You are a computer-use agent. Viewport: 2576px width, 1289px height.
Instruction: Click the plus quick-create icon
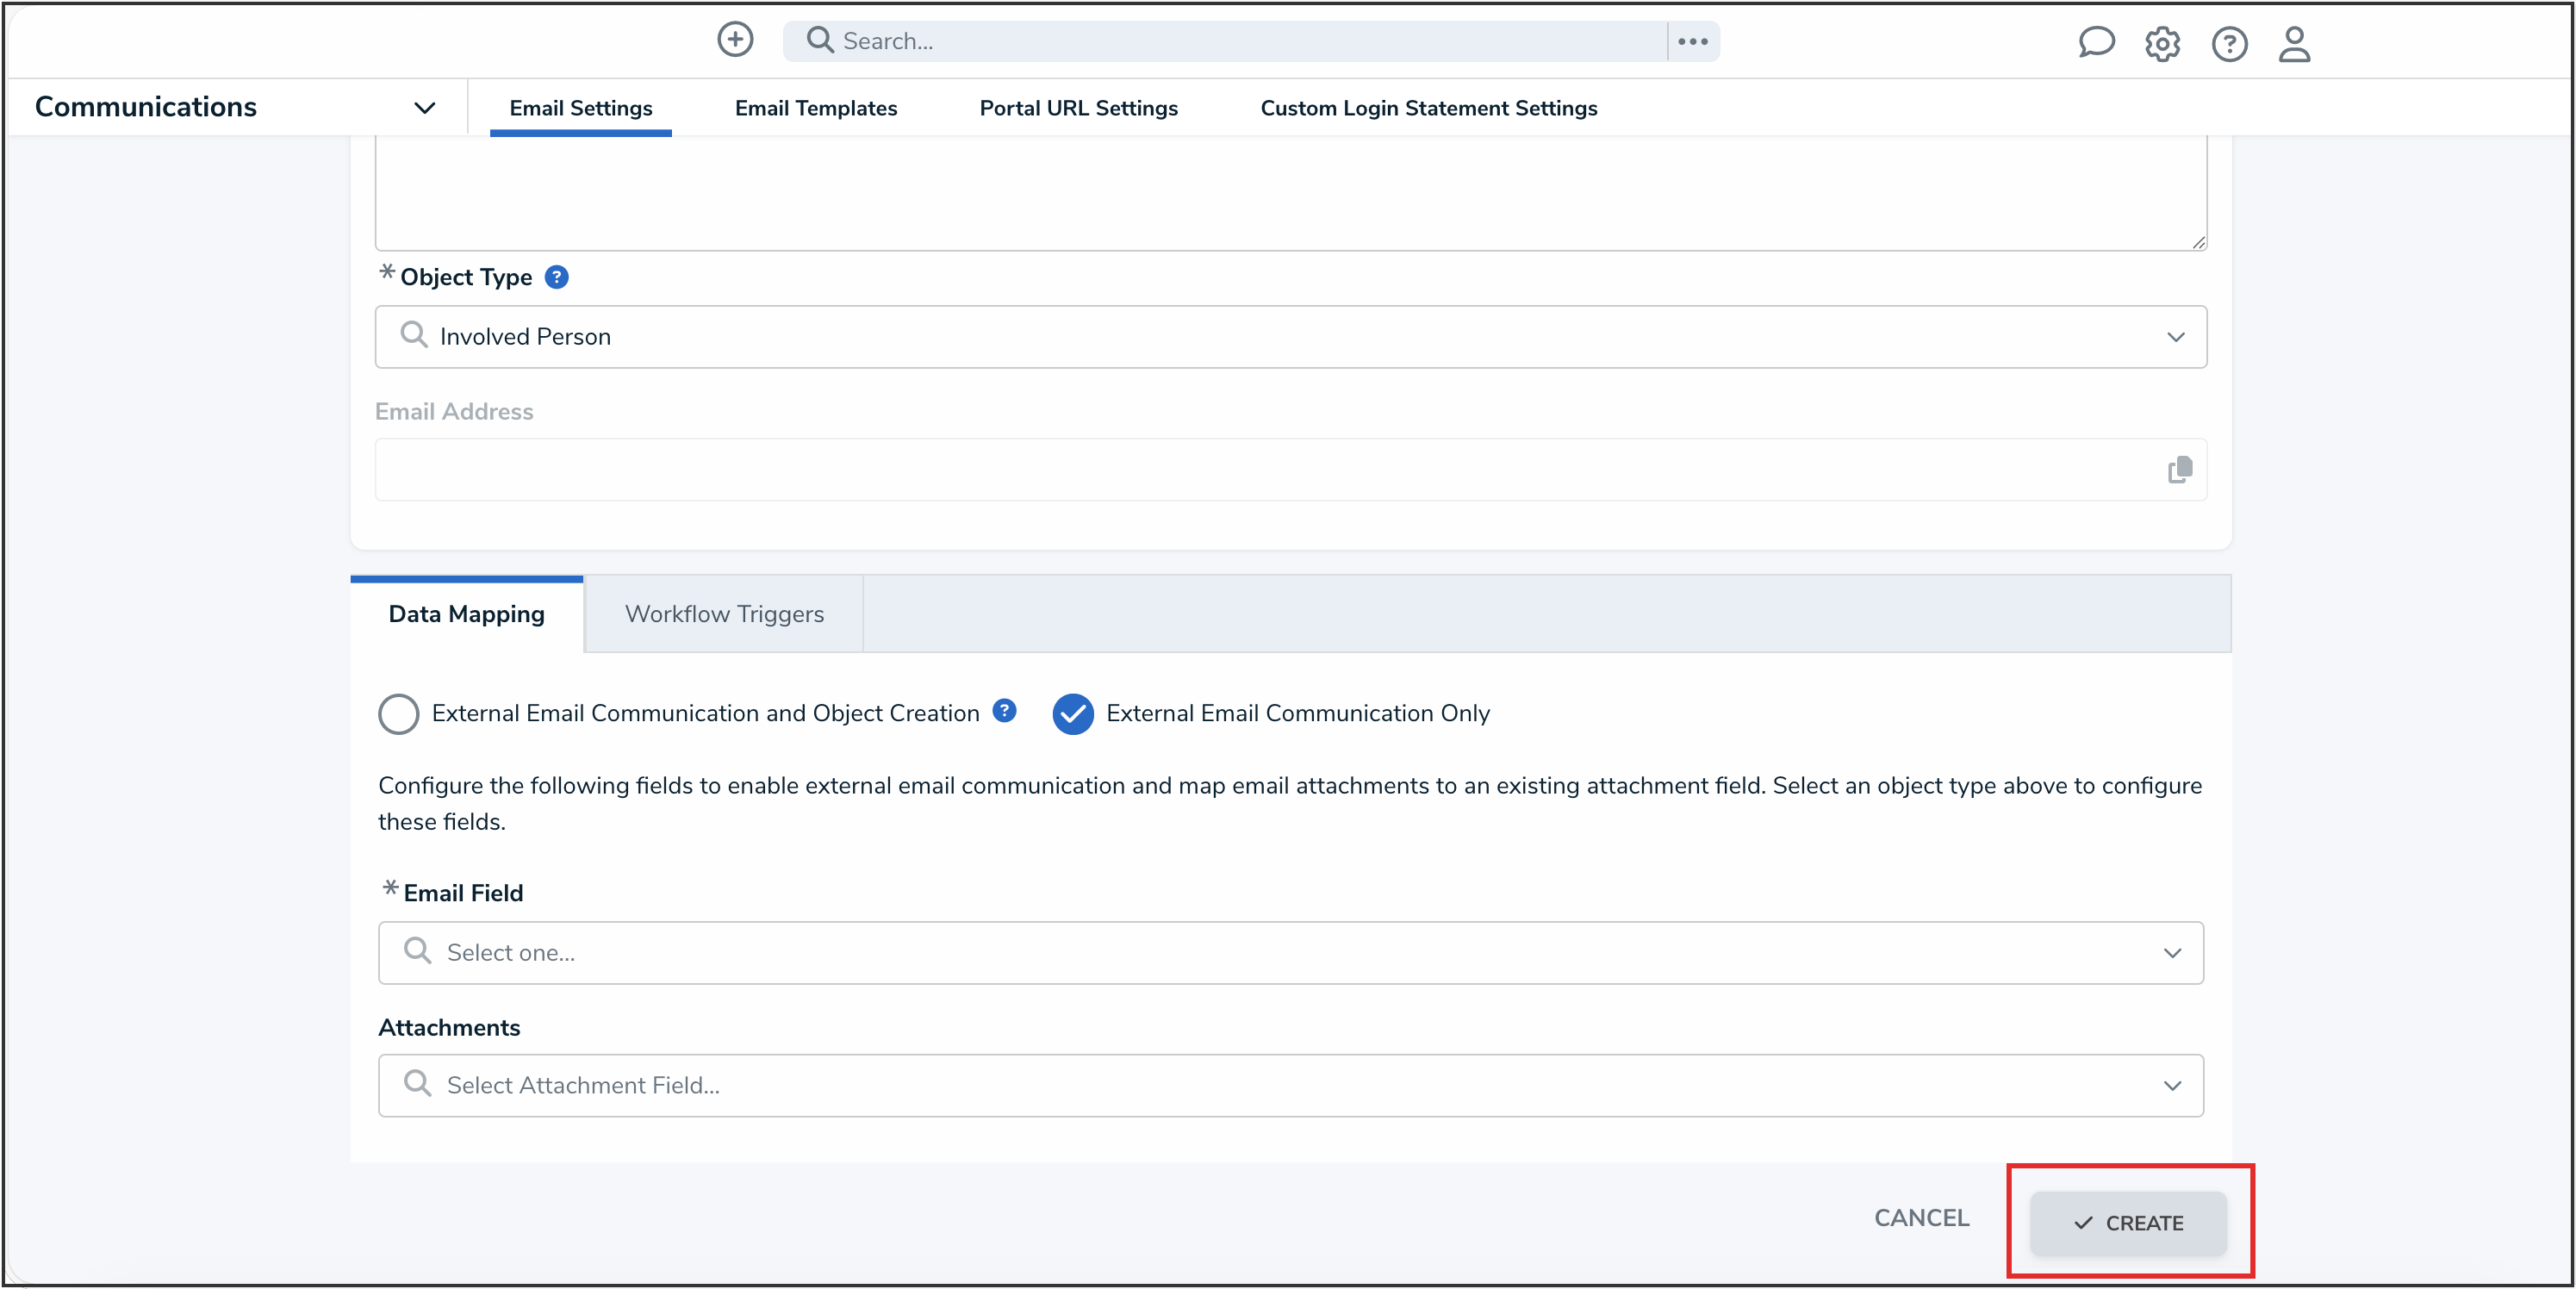[x=735, y=40]
